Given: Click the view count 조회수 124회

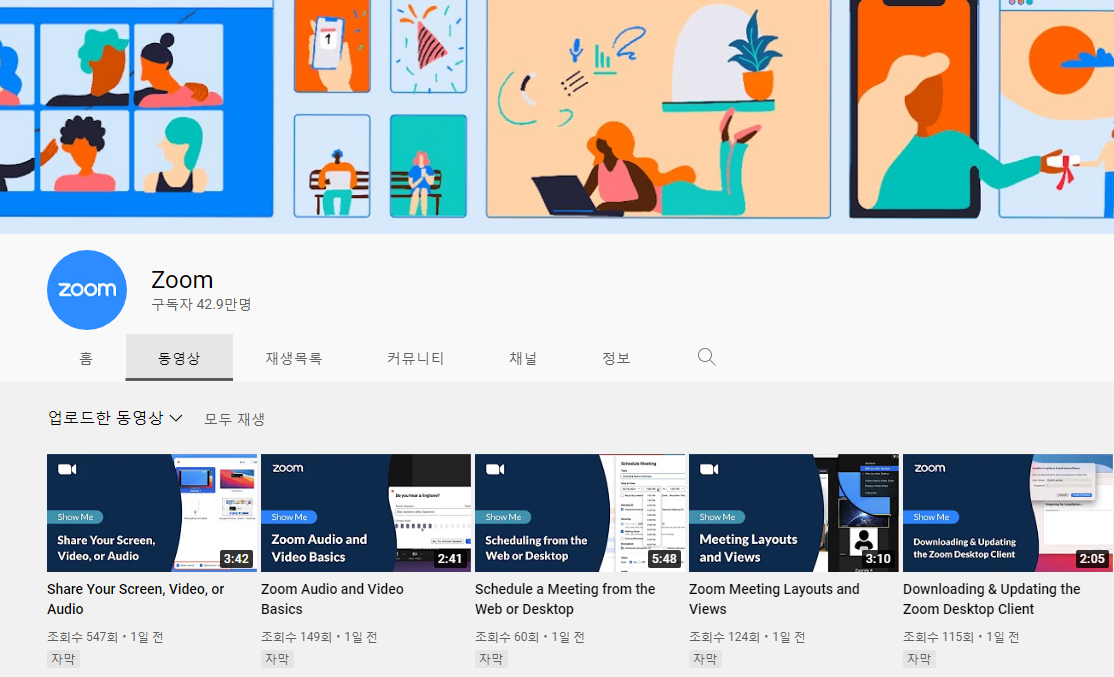Looking at the screenshot, I should 725,637.
